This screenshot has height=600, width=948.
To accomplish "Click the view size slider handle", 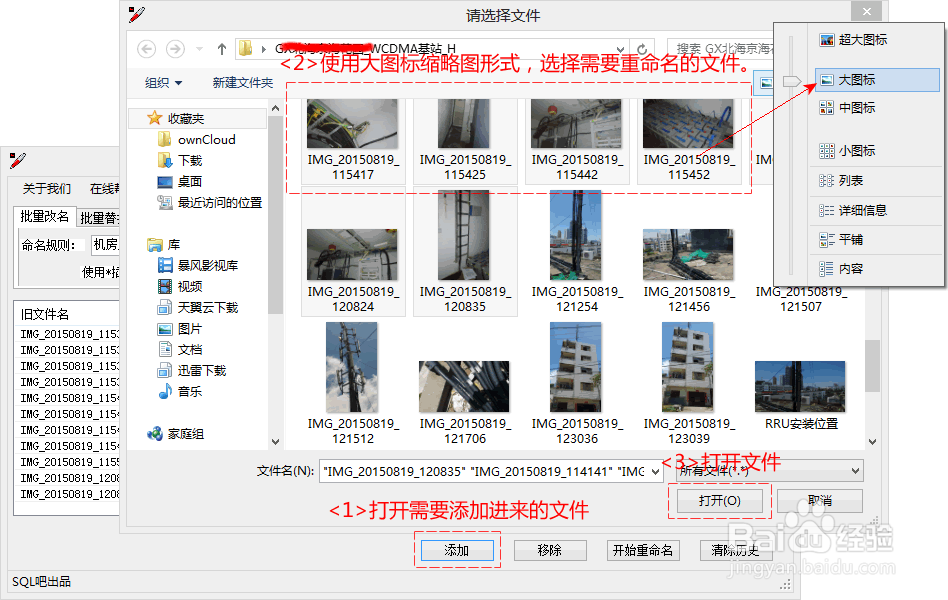I will [791, 81].
